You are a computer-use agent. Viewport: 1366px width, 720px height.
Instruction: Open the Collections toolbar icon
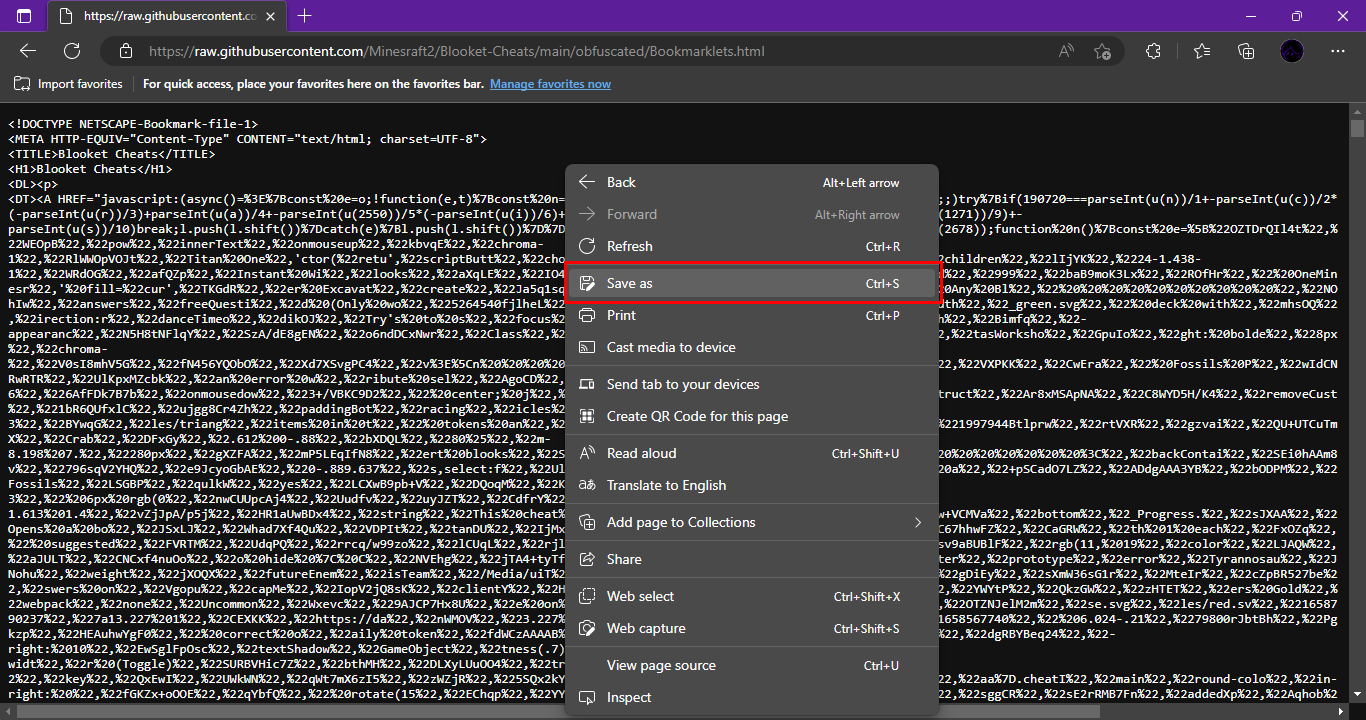point(1246,51)
